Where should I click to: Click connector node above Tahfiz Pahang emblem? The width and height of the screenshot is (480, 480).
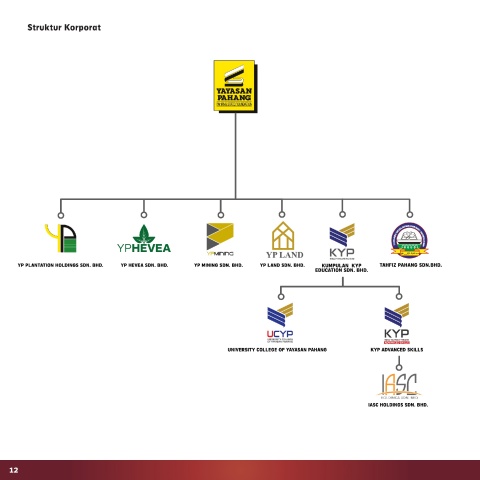pyautogui.click(x=410, y=215)
